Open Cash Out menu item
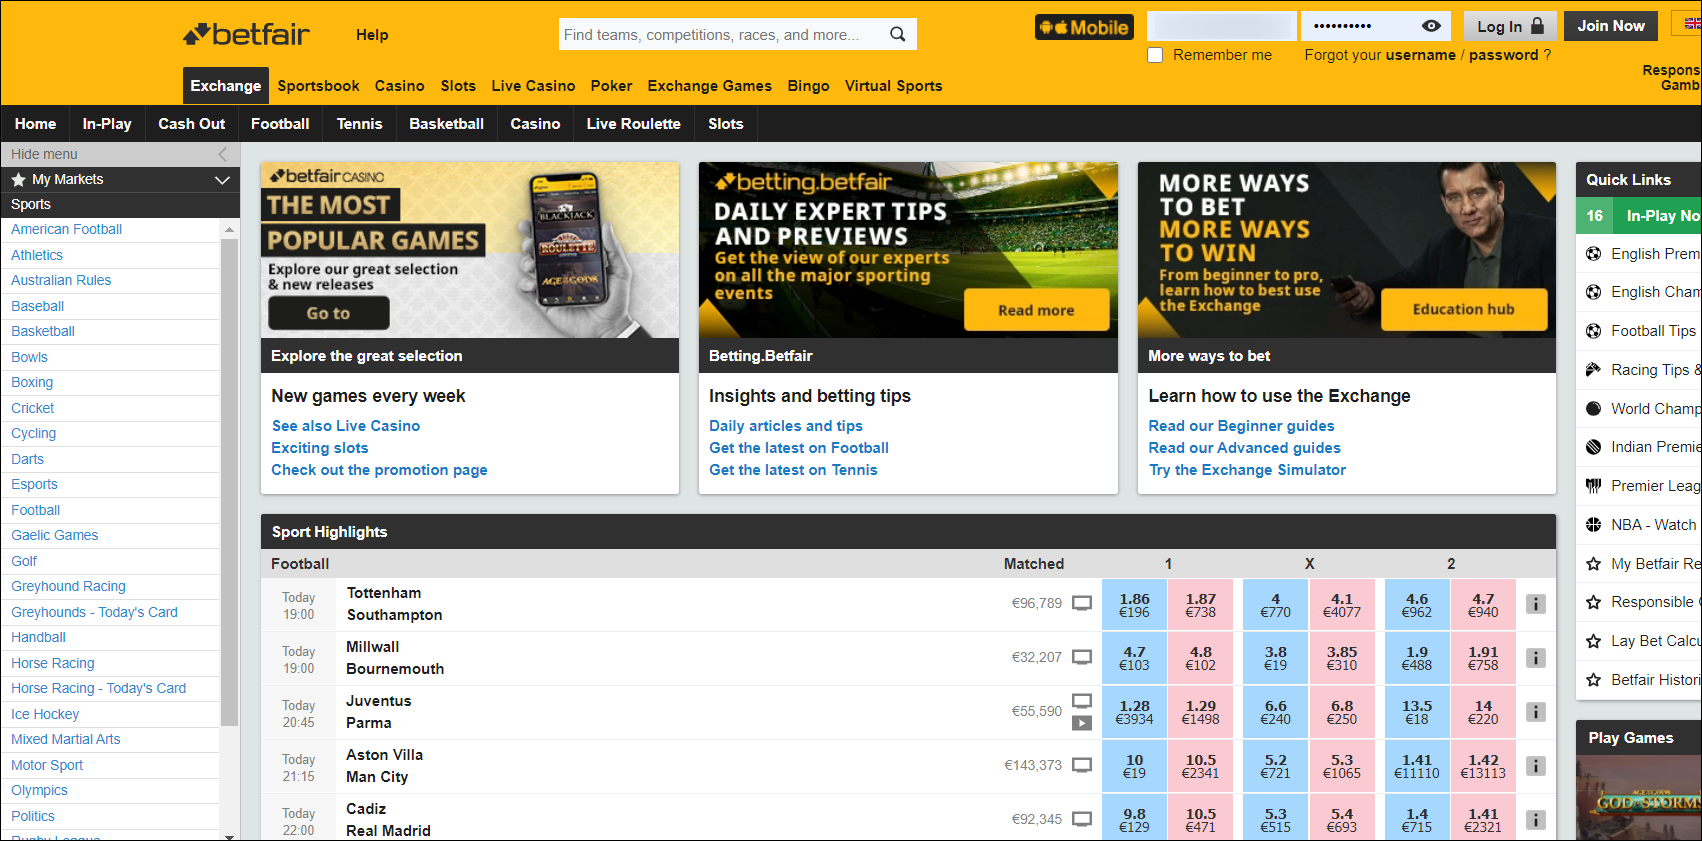 tap(191, 124)
